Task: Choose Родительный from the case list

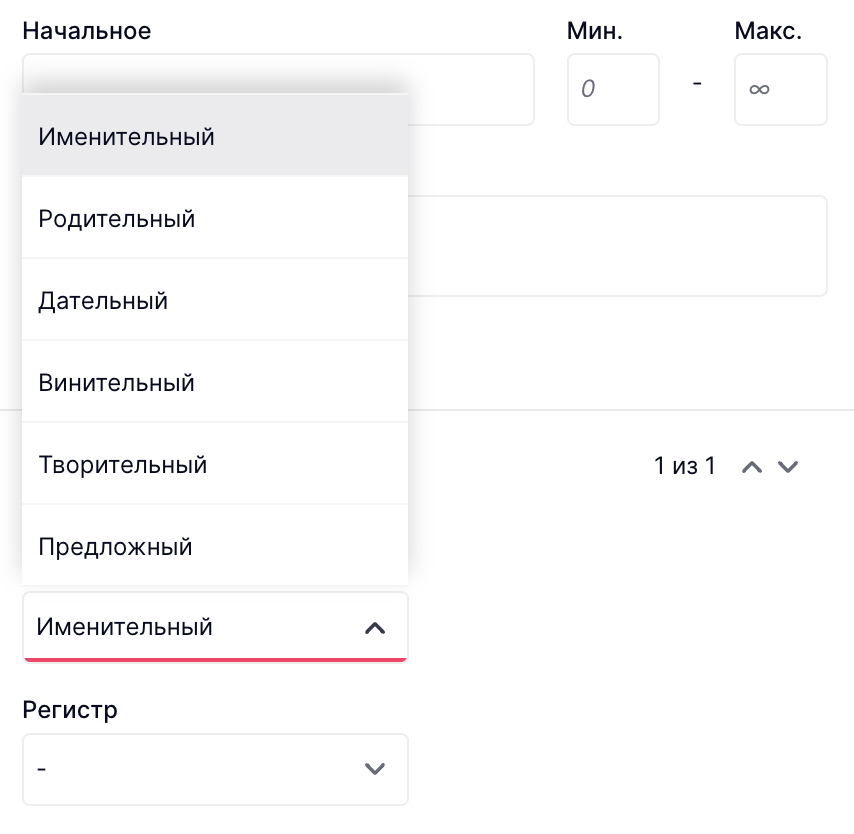Action: pyautogui.click(x=215, y=218)
